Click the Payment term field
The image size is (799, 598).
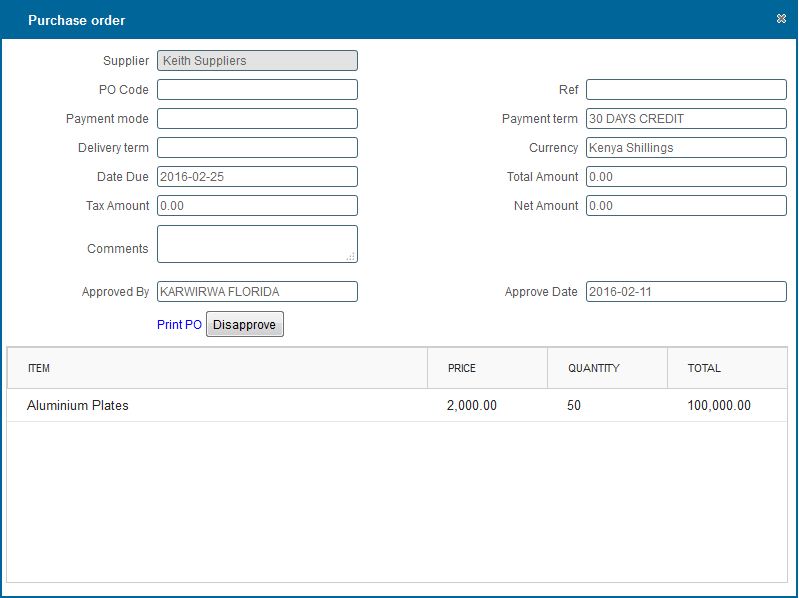pyautogui.click(x=686, y=119)
